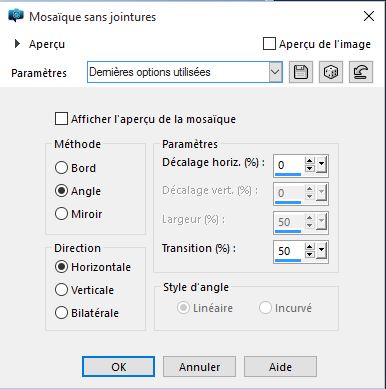Confirm with the OK button

tap(118, 367)
